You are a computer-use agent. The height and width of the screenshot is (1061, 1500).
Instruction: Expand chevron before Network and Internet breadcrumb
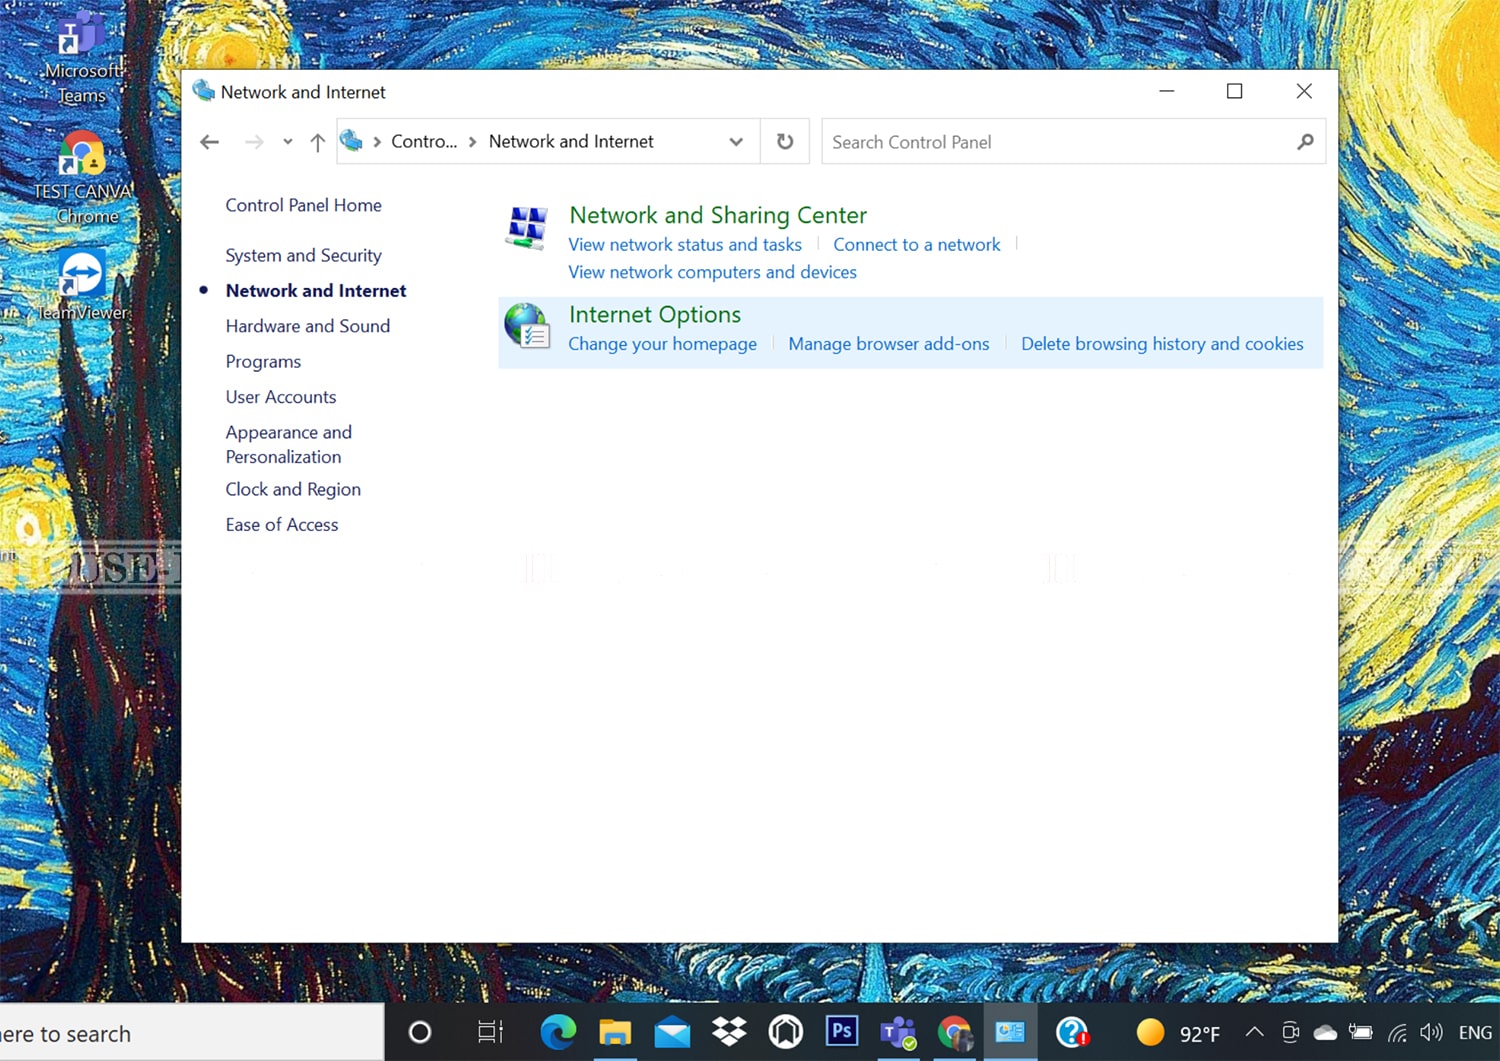[472, 142]
